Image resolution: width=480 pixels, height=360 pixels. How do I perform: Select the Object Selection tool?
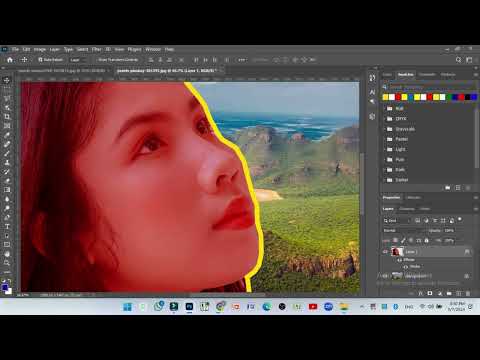click(7, 108)
